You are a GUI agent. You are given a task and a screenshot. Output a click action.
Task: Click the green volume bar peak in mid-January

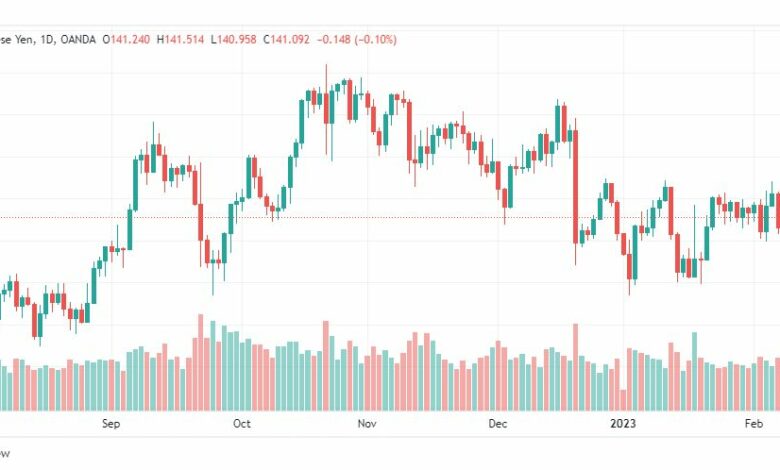click(694, 372)
